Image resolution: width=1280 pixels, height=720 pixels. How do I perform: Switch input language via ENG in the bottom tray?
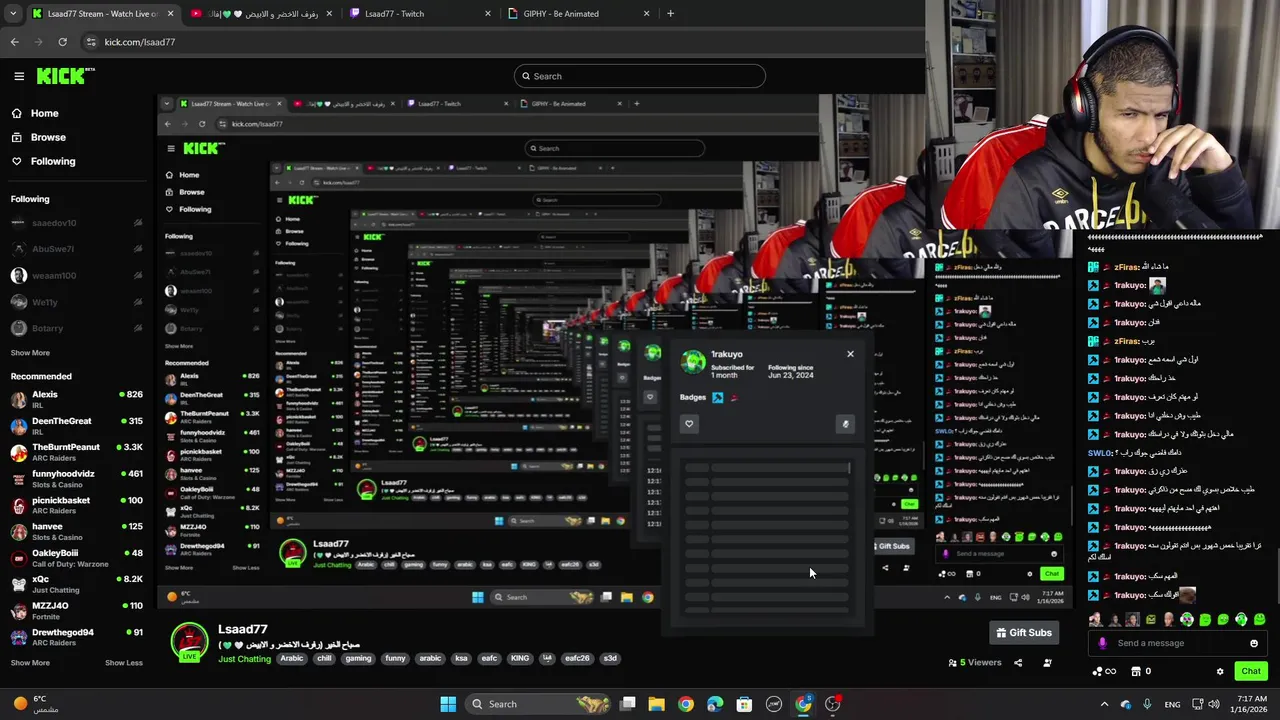click(x=1172, y=704)
